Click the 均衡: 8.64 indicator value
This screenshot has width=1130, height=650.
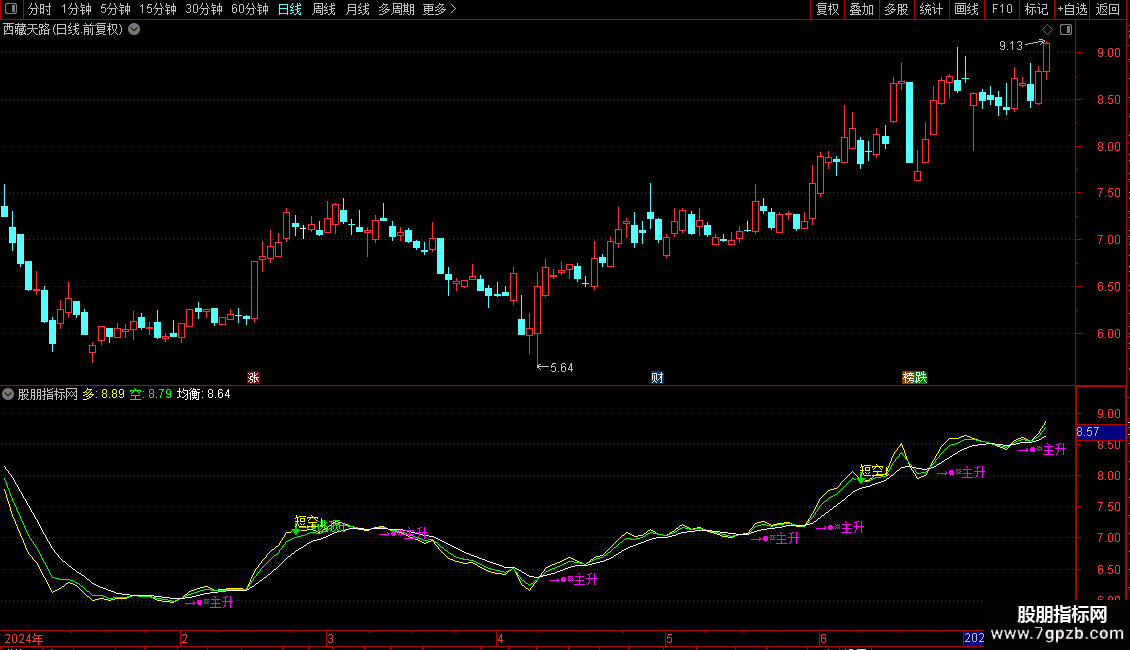click(x=204, y=394)
